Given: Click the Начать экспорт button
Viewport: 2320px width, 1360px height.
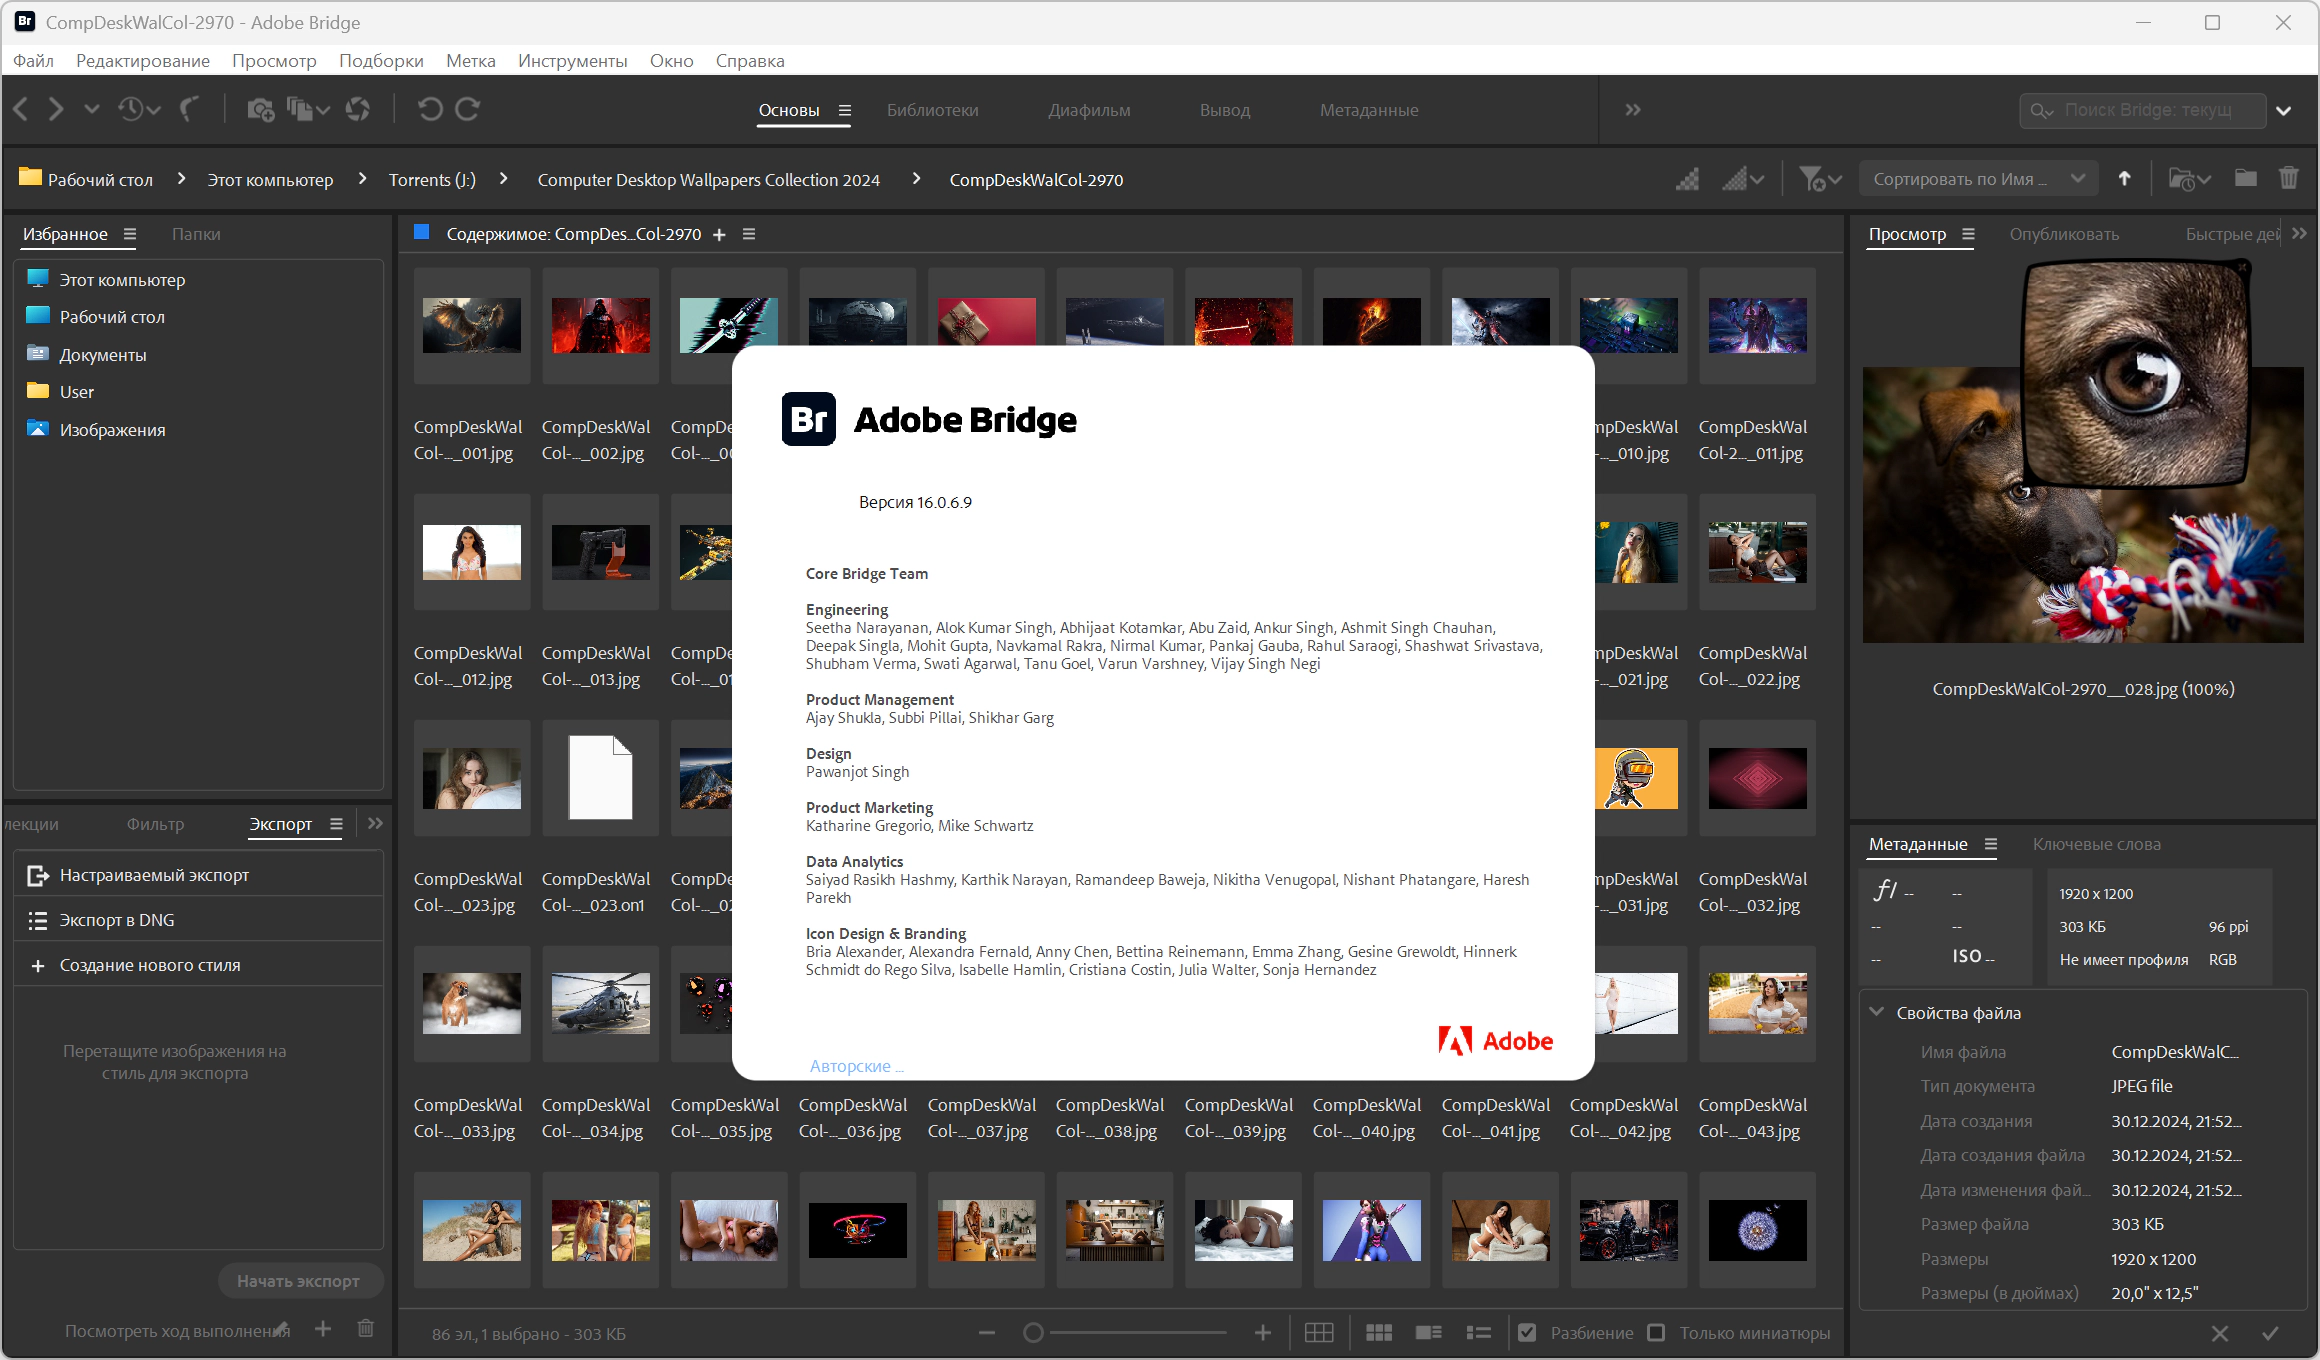Looking at the screenshot, I should click(x=299, y=1281).
